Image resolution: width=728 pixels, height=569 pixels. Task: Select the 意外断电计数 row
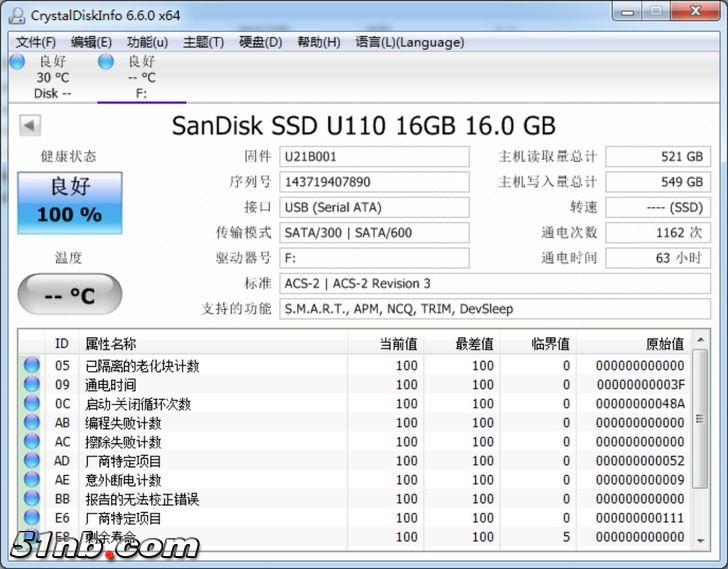point(355,479)
